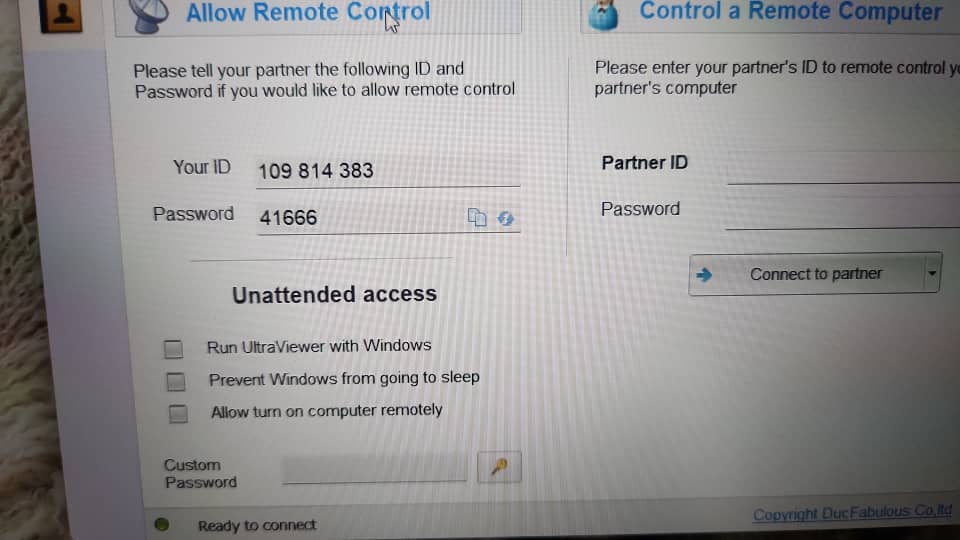
Task: Enable Run UltraViewer with Windows checkbox
Action: click(173, 349)
